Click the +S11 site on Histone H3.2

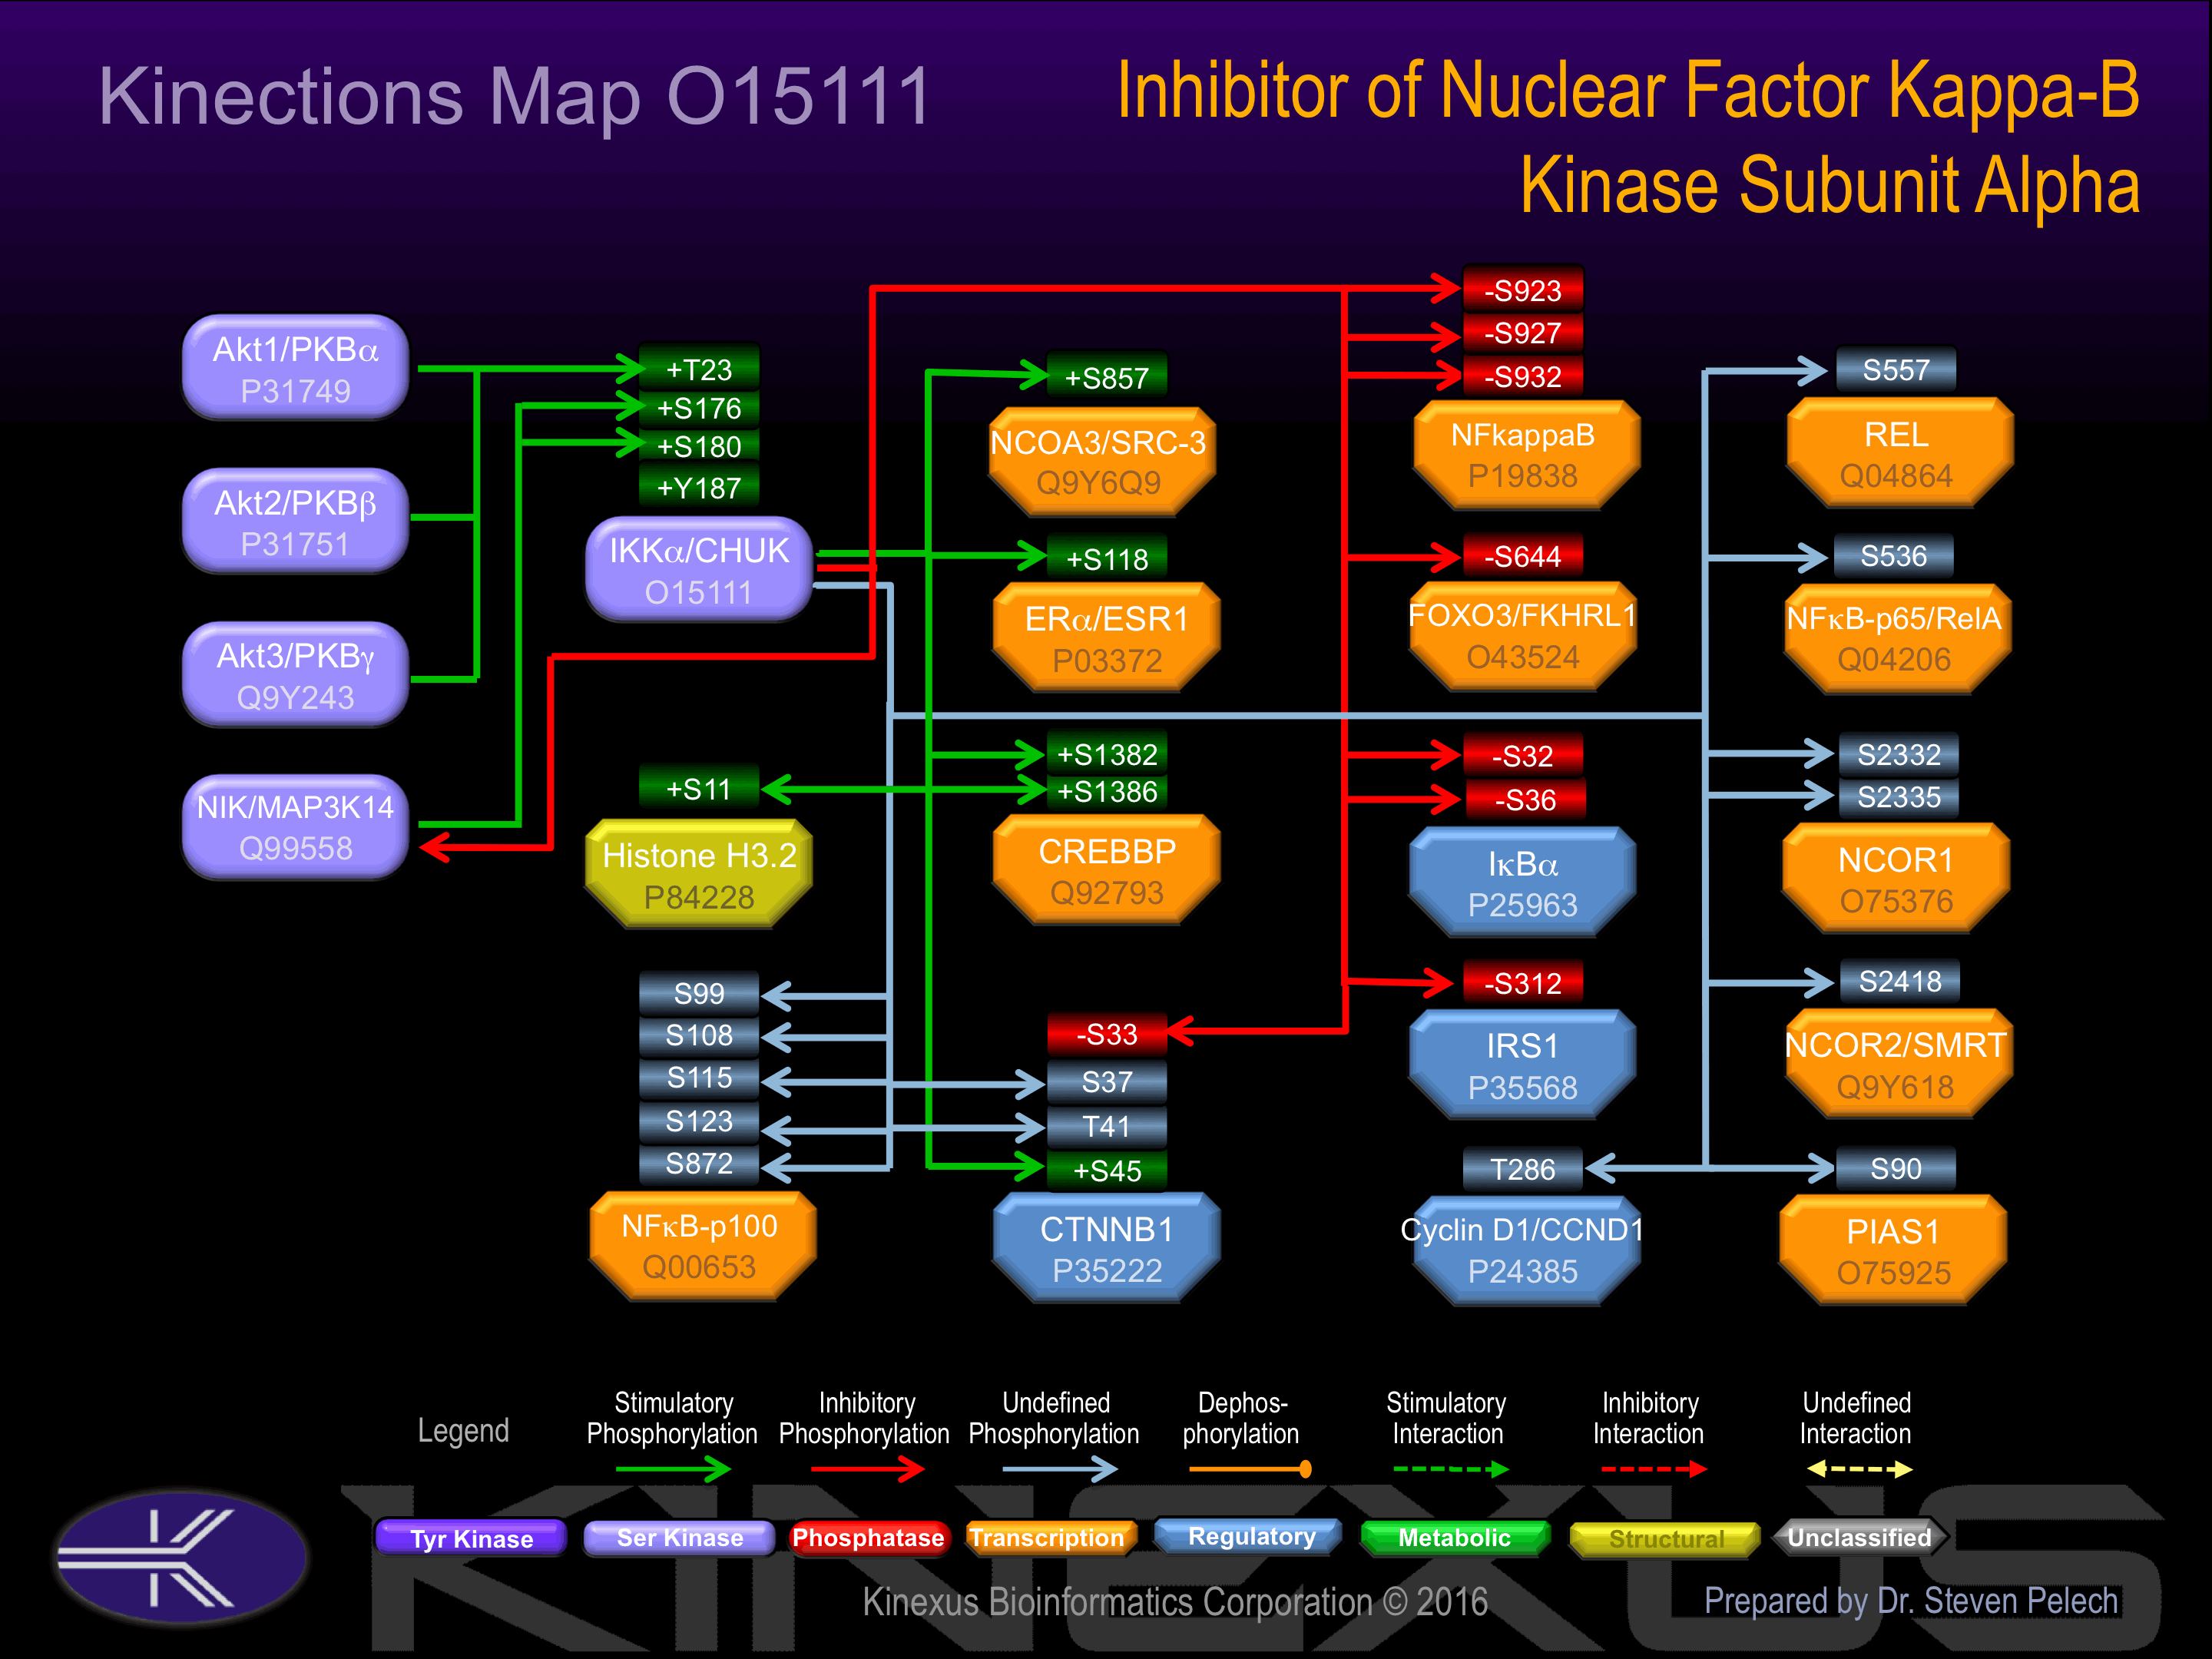click(699, 788)
